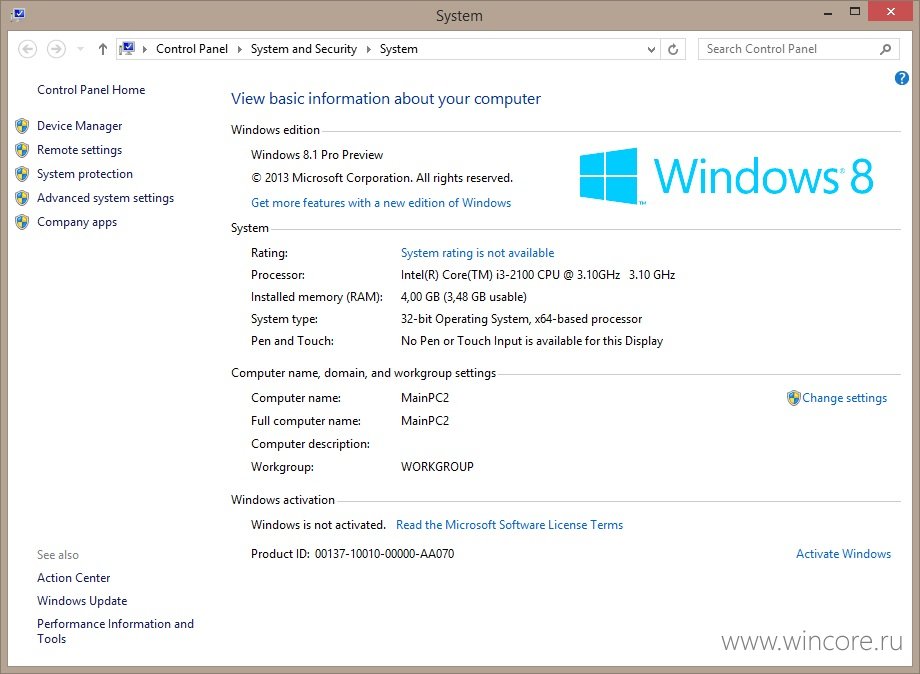Click the shield icon next to Change settings
Image resolution: width=920 pixels, height=674 pixels.
point(793,398)
